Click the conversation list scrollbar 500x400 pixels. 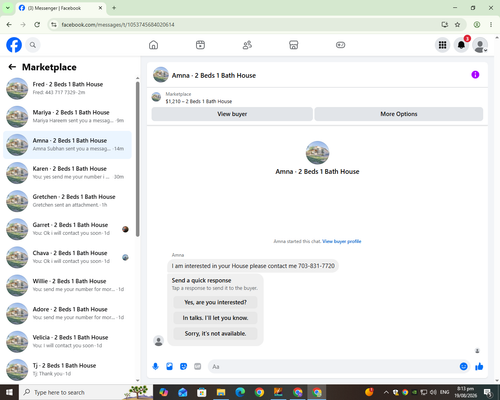pyautogui.click(x=137, y=159)
